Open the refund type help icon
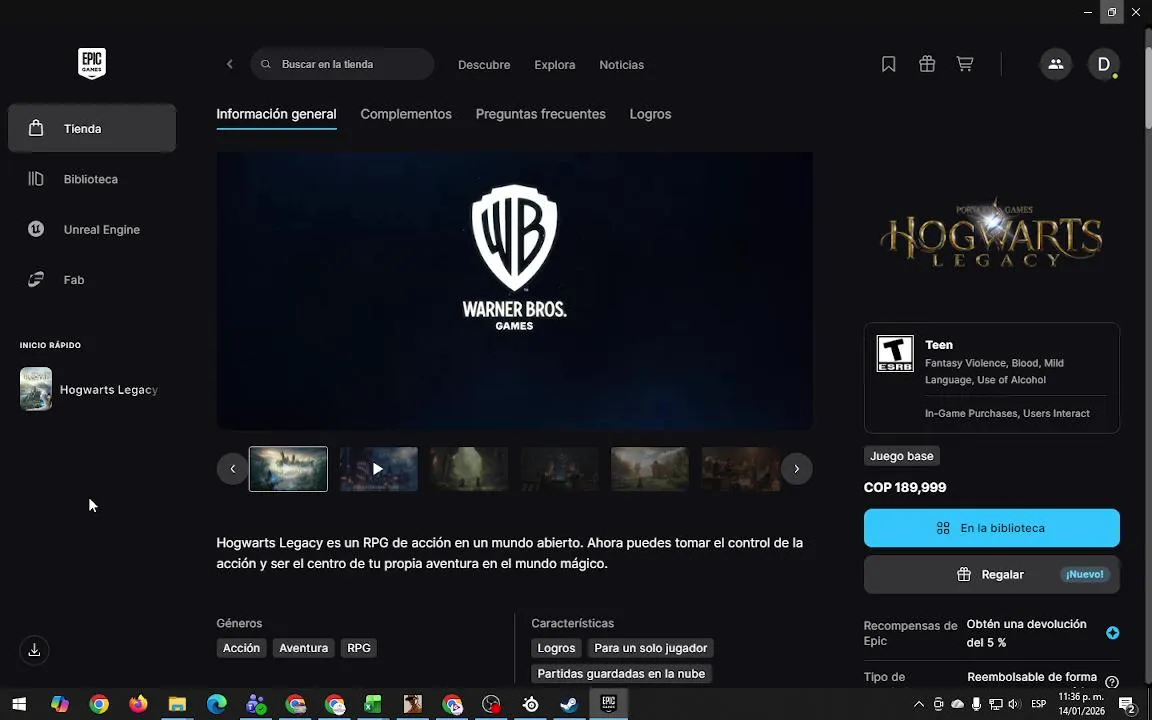This screenshot has height=720, width=1152. (1112, 683)
